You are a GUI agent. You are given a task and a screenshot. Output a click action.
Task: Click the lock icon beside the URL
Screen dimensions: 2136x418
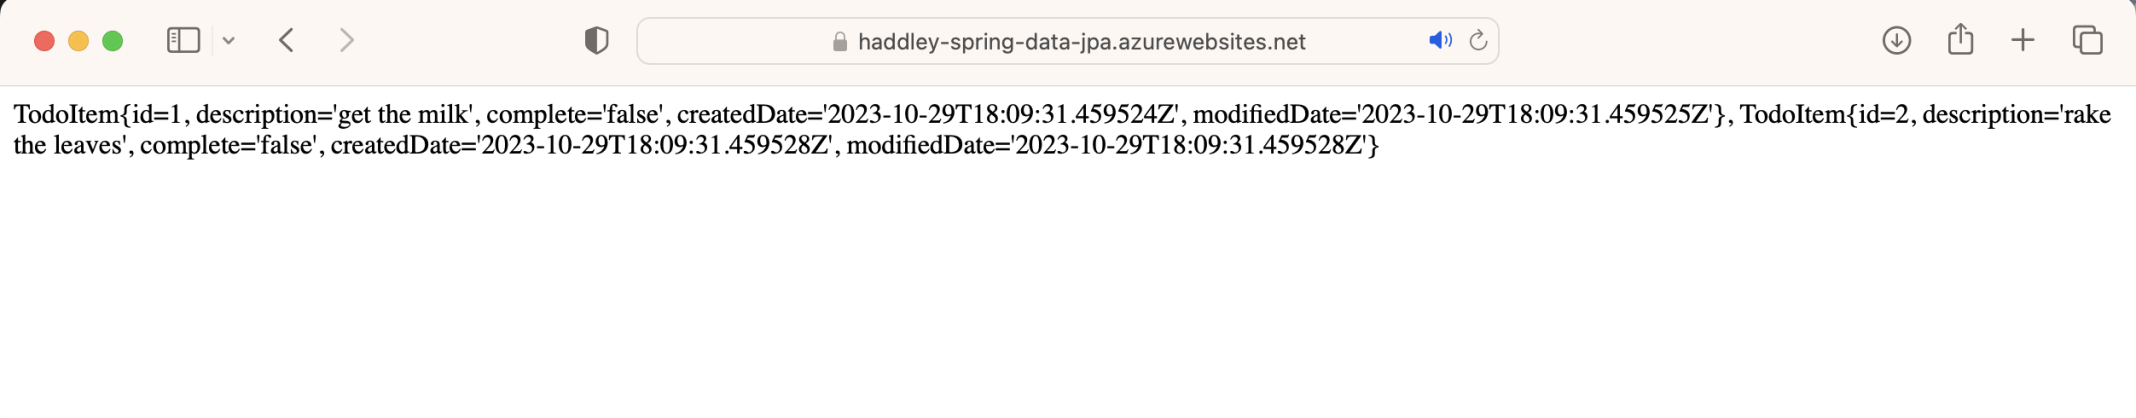(840, 42)
